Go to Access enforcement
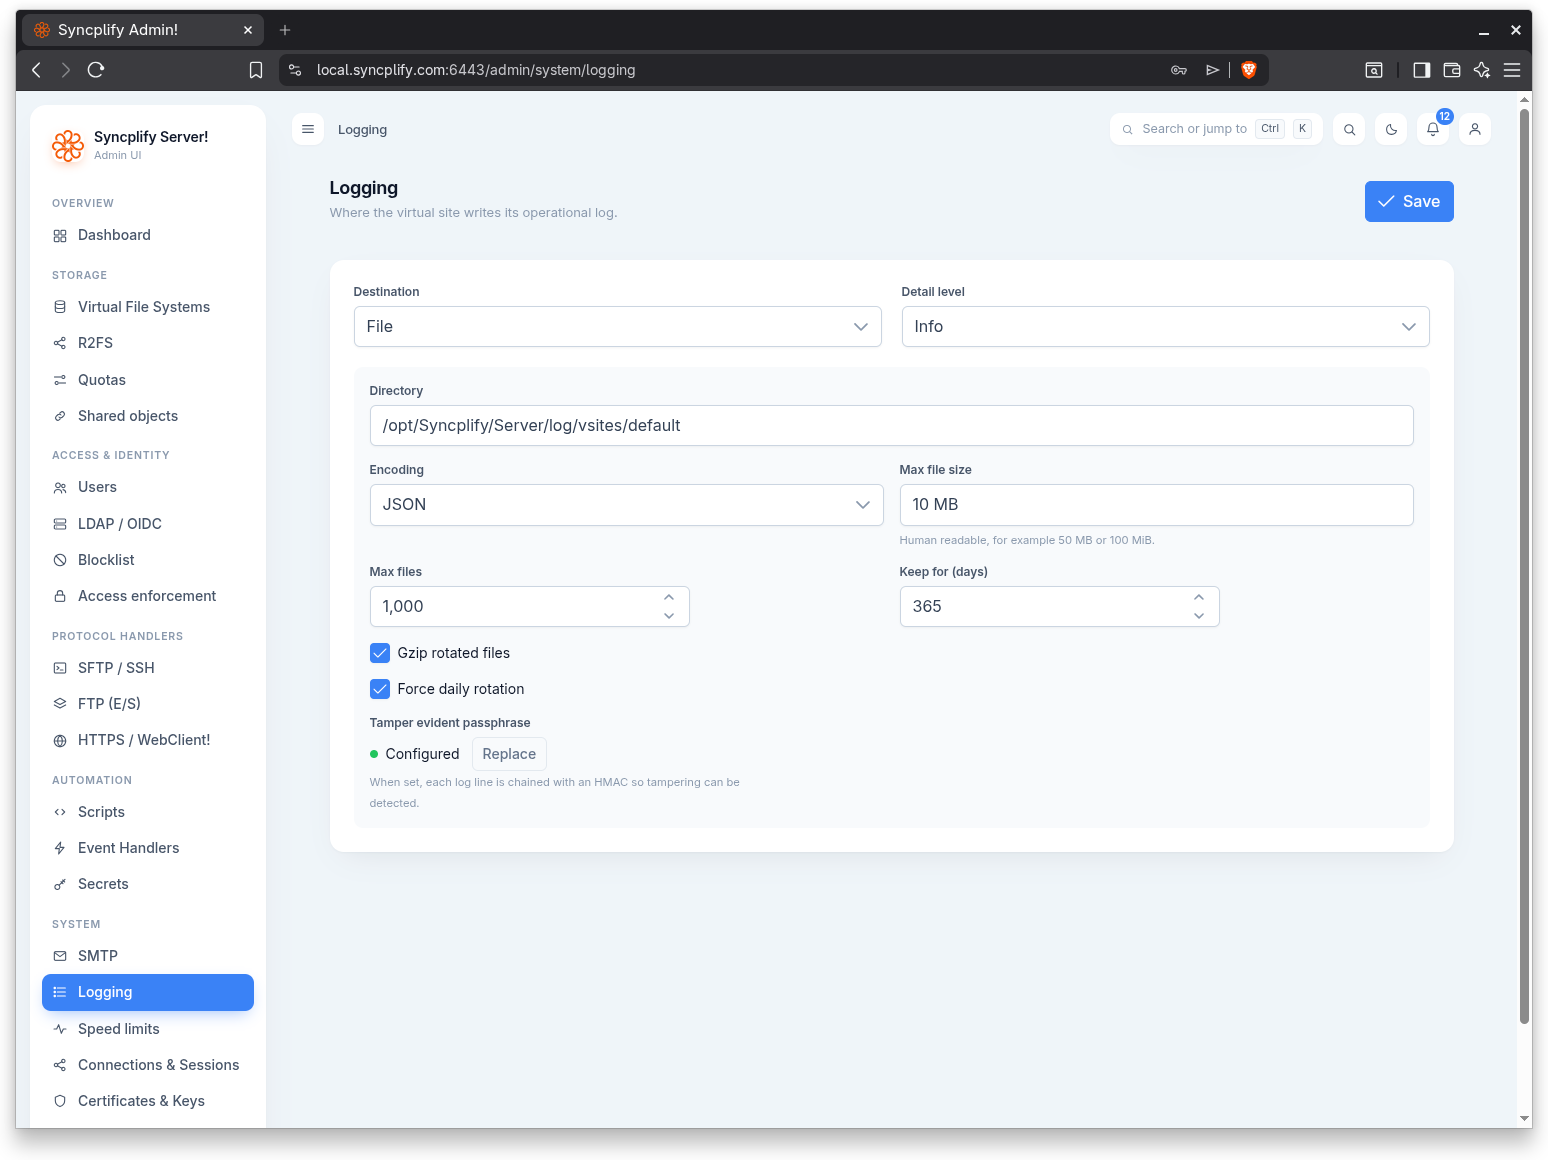This screenshot has height=1160, width=1548. tap(148, 596)
